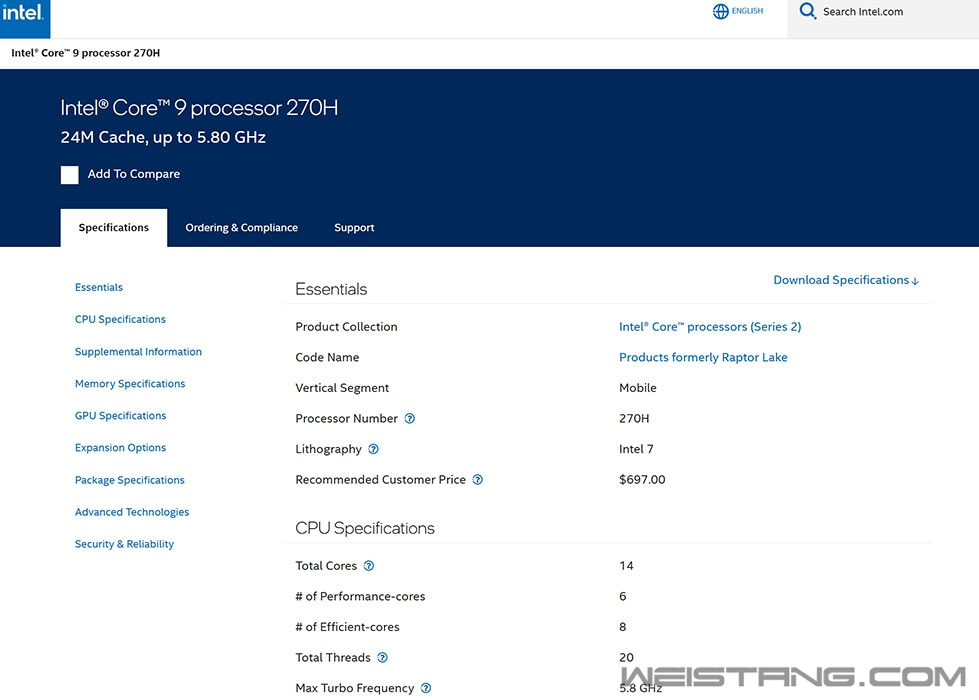
Task: Open help icon next to Lithography
Action: (x=373, y=449)
